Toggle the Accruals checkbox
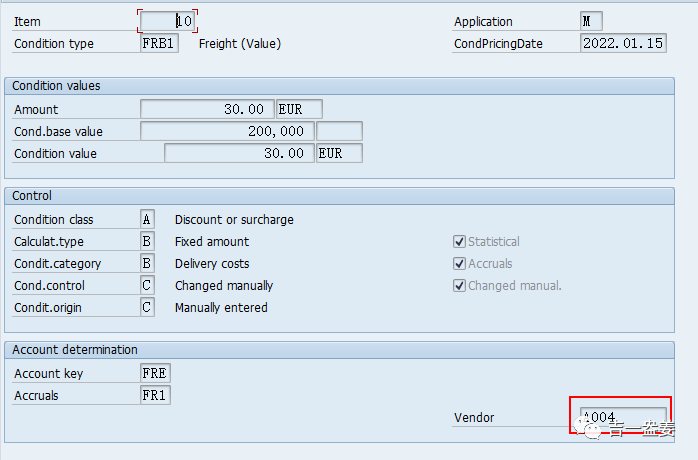This screenshot has height=460, width=698. pyautogui.click(x=459, y=264)
